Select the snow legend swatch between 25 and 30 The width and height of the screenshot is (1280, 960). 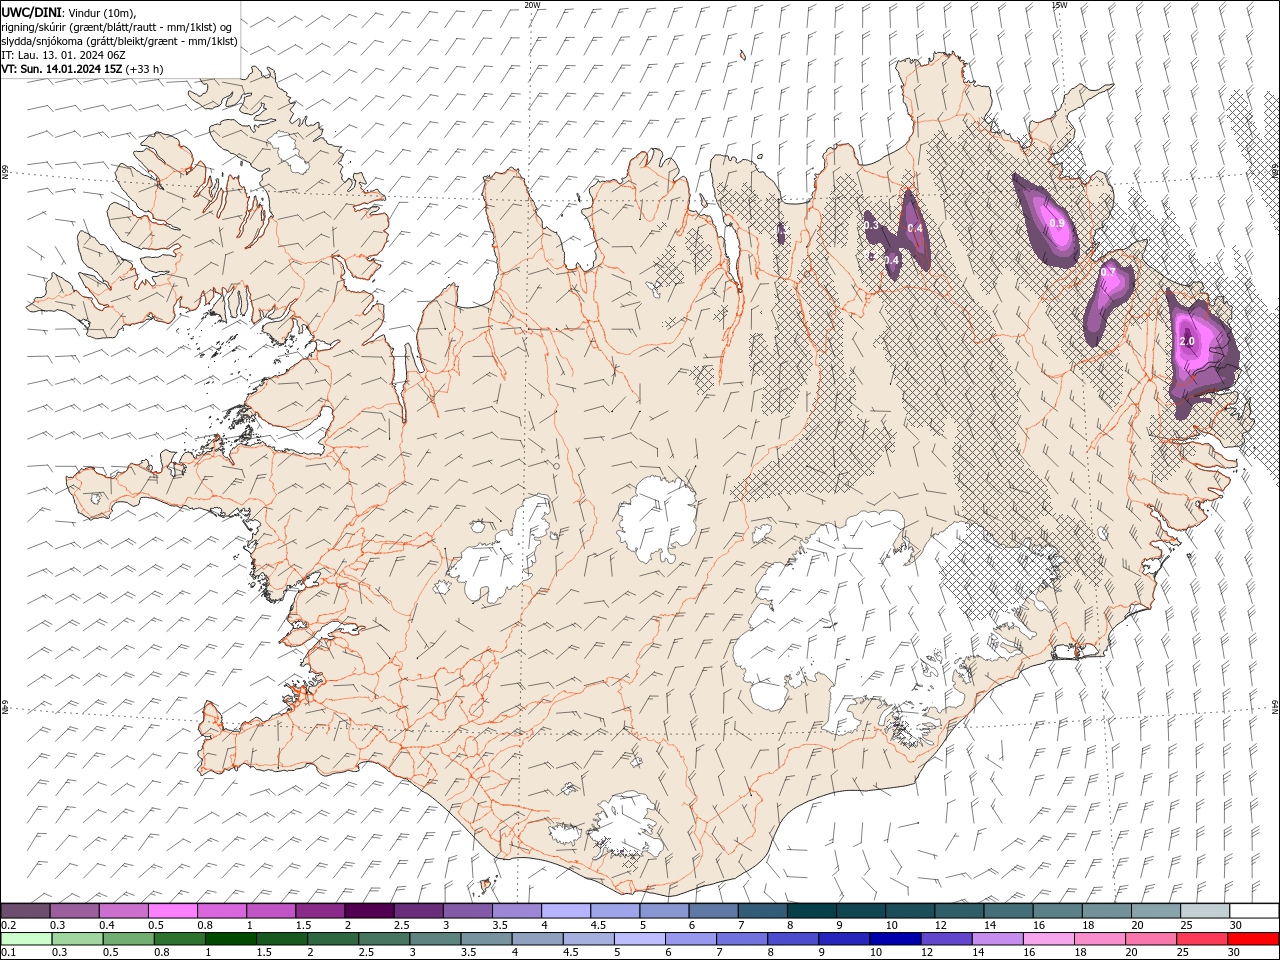pos(1205,911)
